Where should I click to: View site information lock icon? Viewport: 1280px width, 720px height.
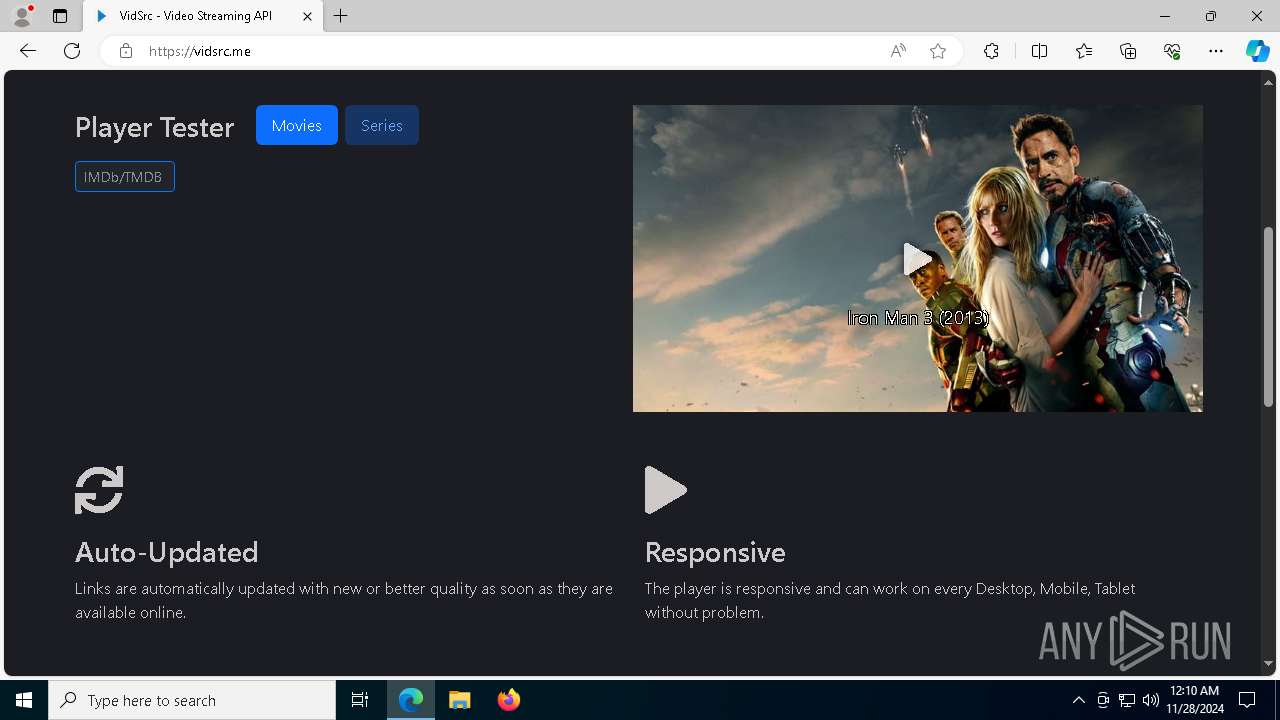click(126, 51)
